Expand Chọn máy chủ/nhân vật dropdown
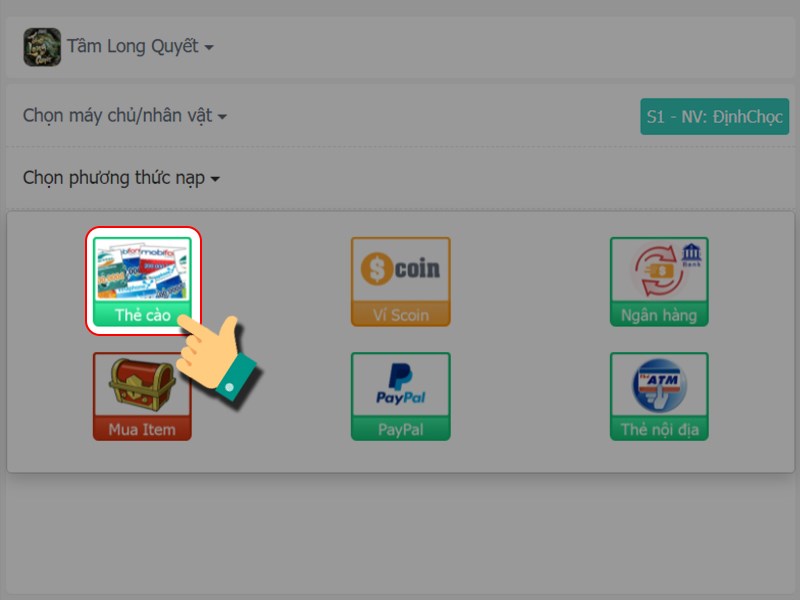 [x=124, y=116]
